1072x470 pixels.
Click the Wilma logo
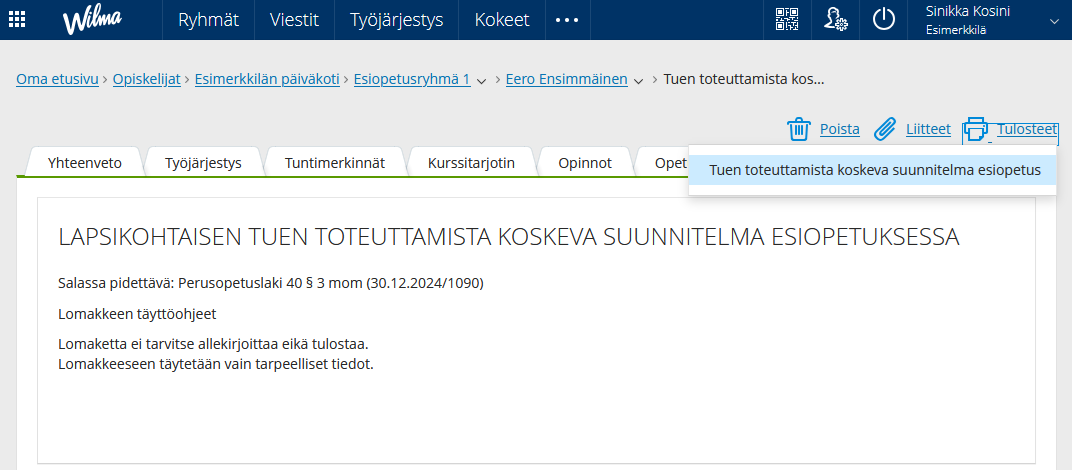93,20
